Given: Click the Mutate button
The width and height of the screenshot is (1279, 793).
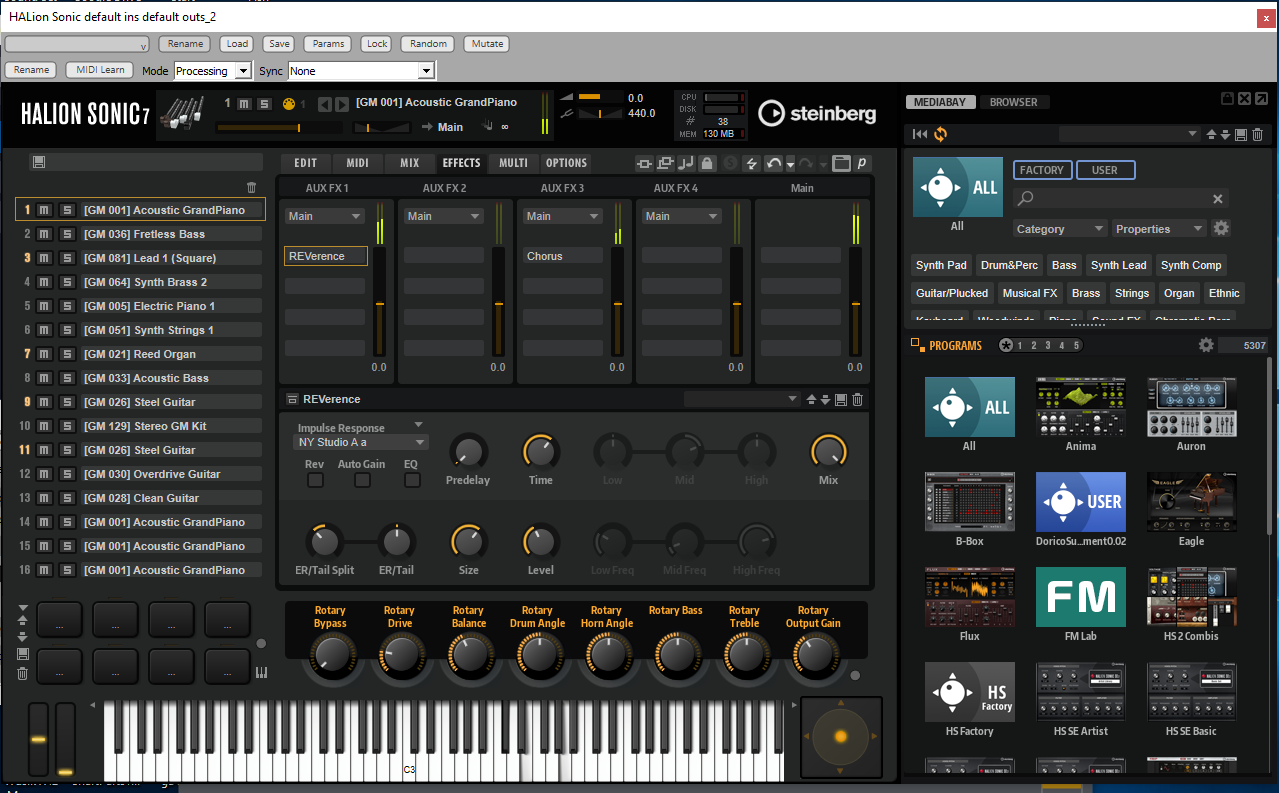Looking at the screenshot, I should tap(487, 44).
